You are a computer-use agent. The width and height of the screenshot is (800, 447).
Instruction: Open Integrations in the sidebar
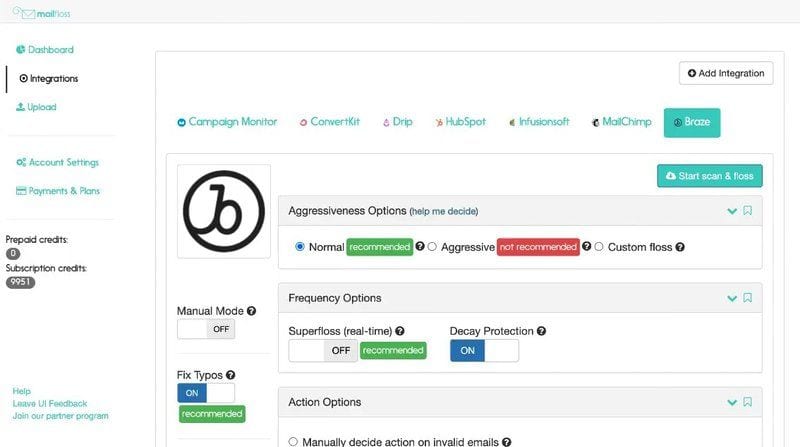[x=49, y=78]
